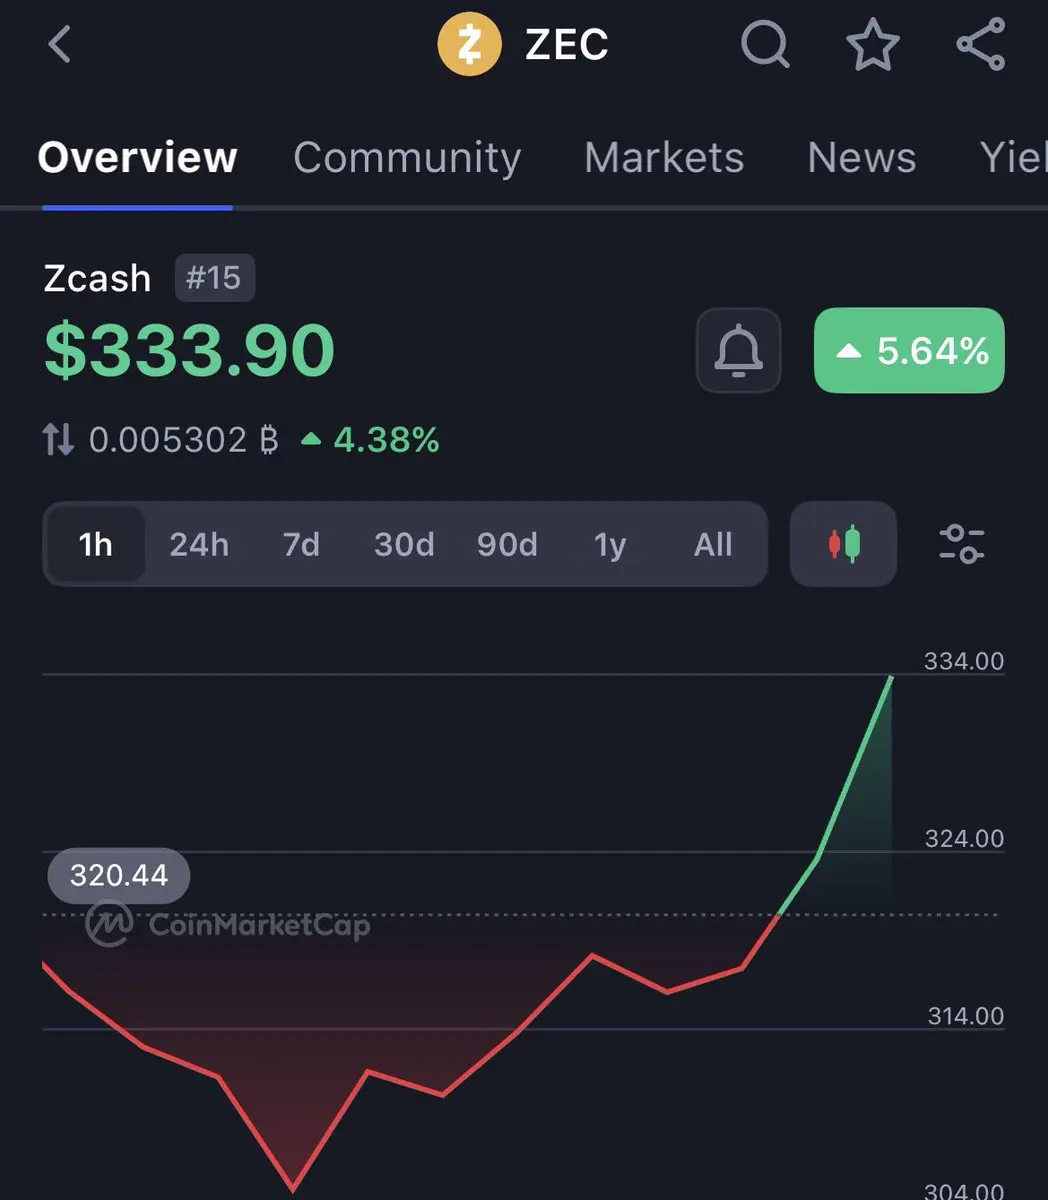Select the 1h chart range
The image size is (1048, 1200).
(96, 544)
